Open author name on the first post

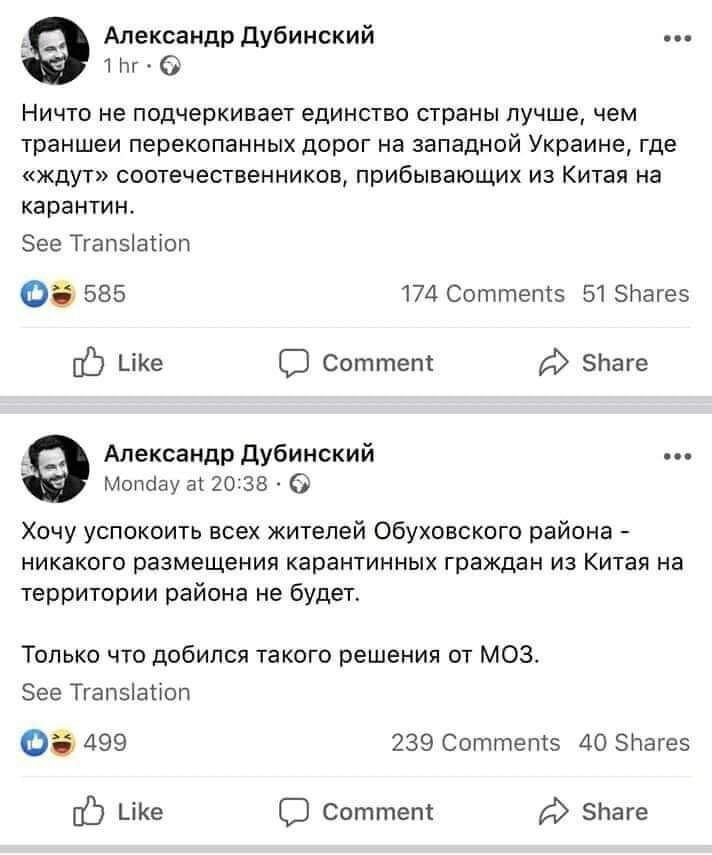click(240, 37)
